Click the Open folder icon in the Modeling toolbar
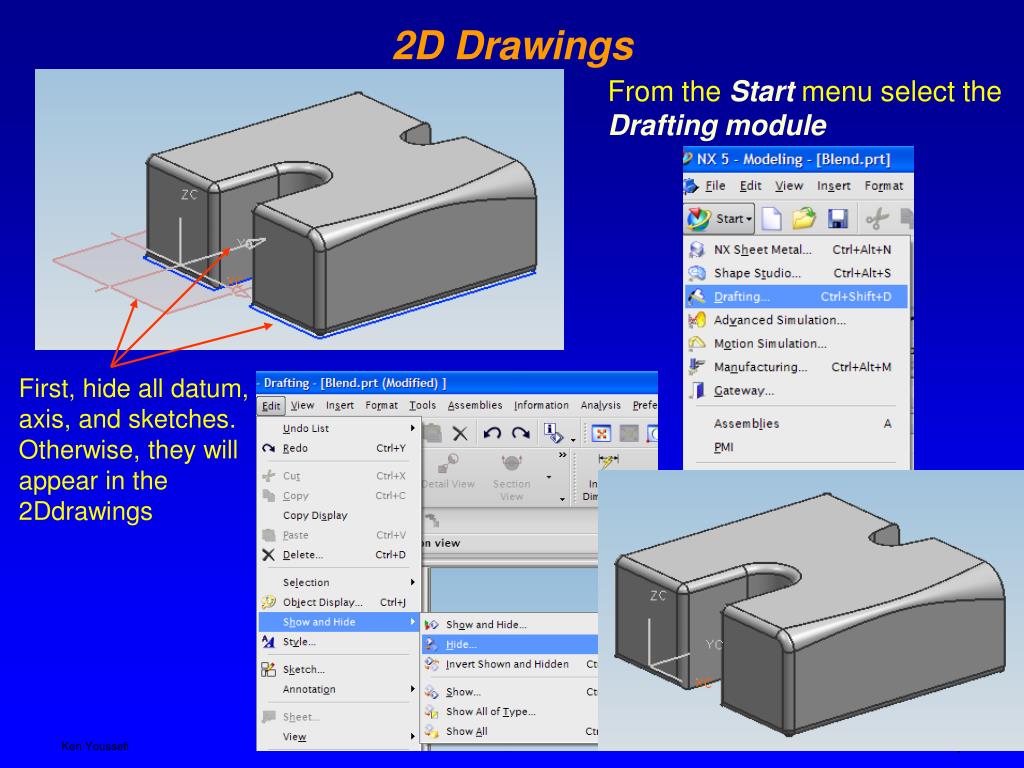 [x=804, y=218]
